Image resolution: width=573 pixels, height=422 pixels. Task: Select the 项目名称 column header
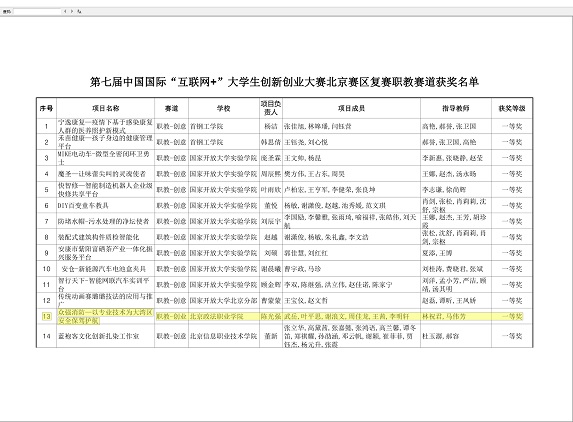(106, 108)
